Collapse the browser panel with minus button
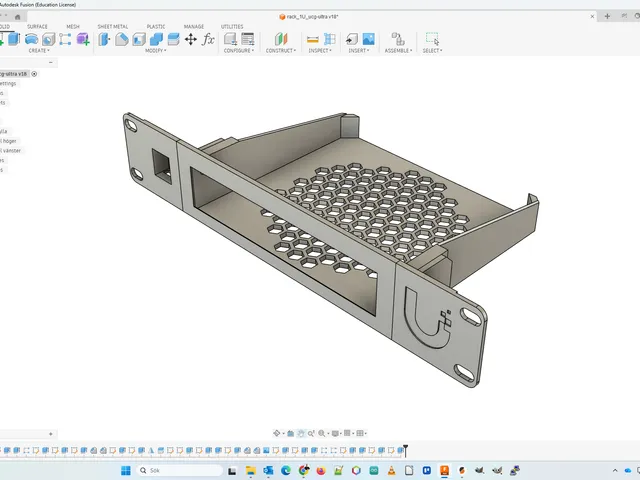This screenshot has height=480, width=640. click(x=51, y=62)
